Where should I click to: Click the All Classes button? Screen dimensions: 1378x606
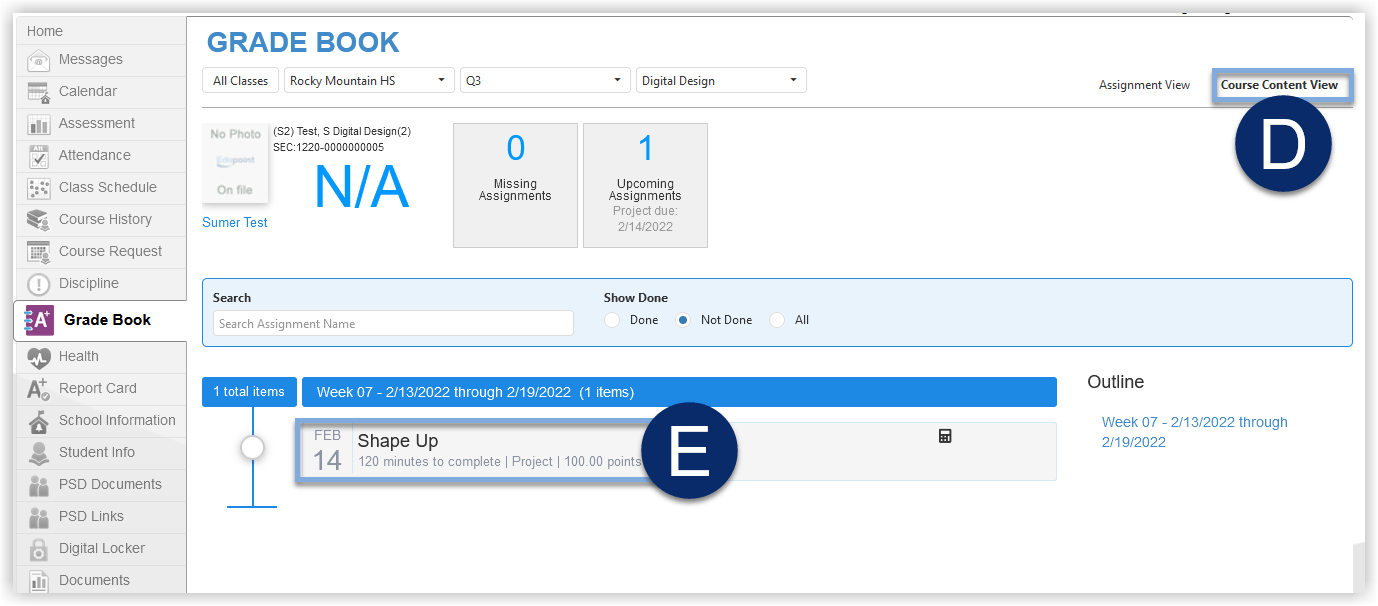tap(241, 81)
